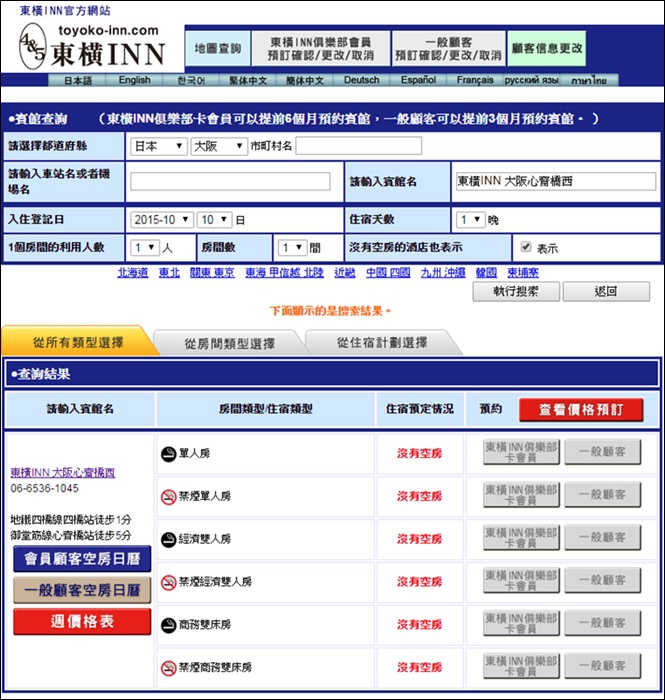Click the 返回 back button
The image size is (665, 700).
(606, 292)
